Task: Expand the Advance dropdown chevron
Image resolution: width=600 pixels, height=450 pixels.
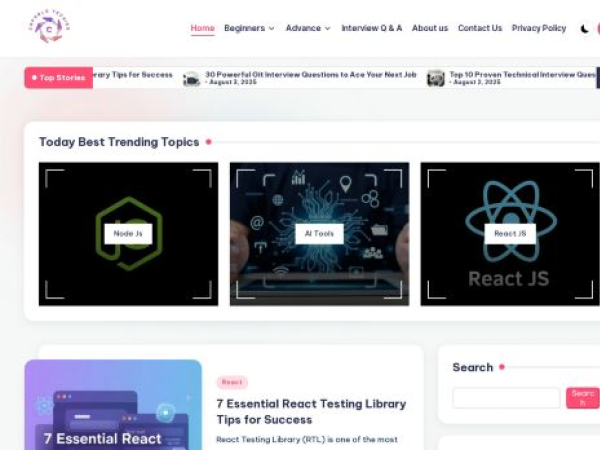Action: click(x=328, y=29)
